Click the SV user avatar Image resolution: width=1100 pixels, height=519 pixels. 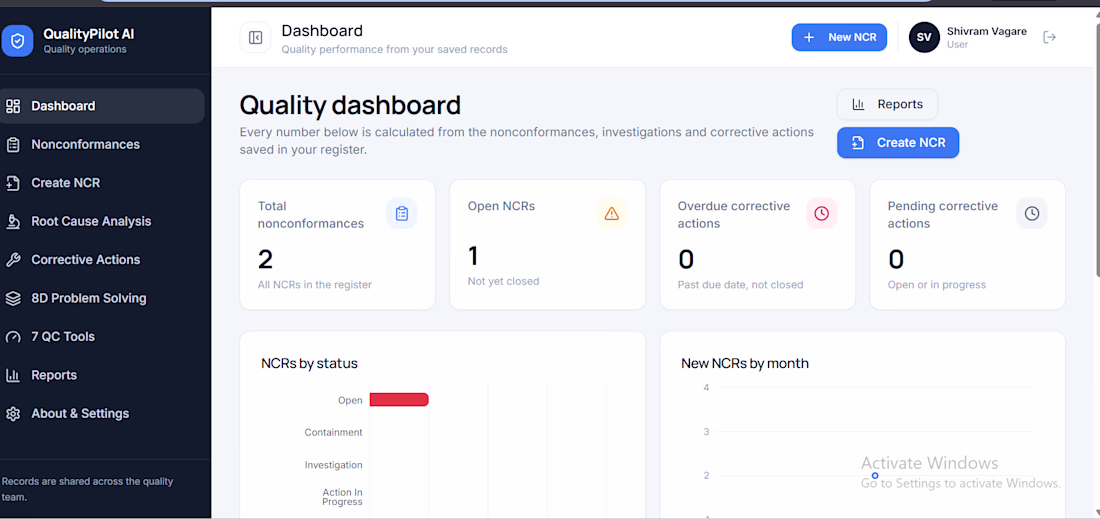click(x=924, y=37)
